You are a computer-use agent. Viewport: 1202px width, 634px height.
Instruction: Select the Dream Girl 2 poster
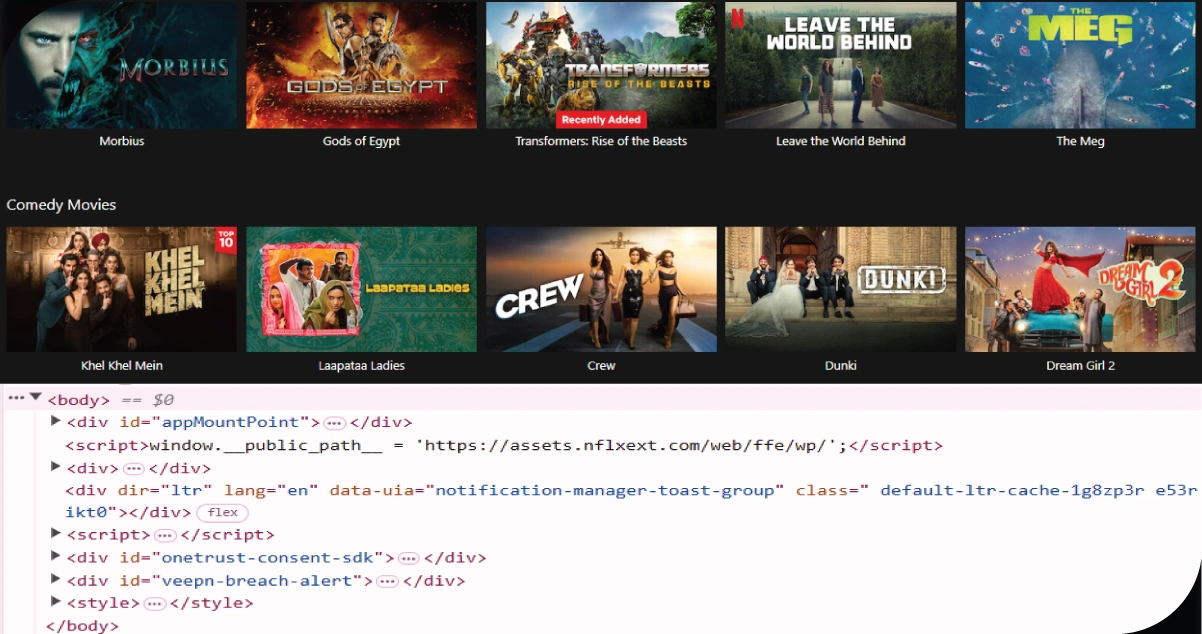[x=1080, y=289]
